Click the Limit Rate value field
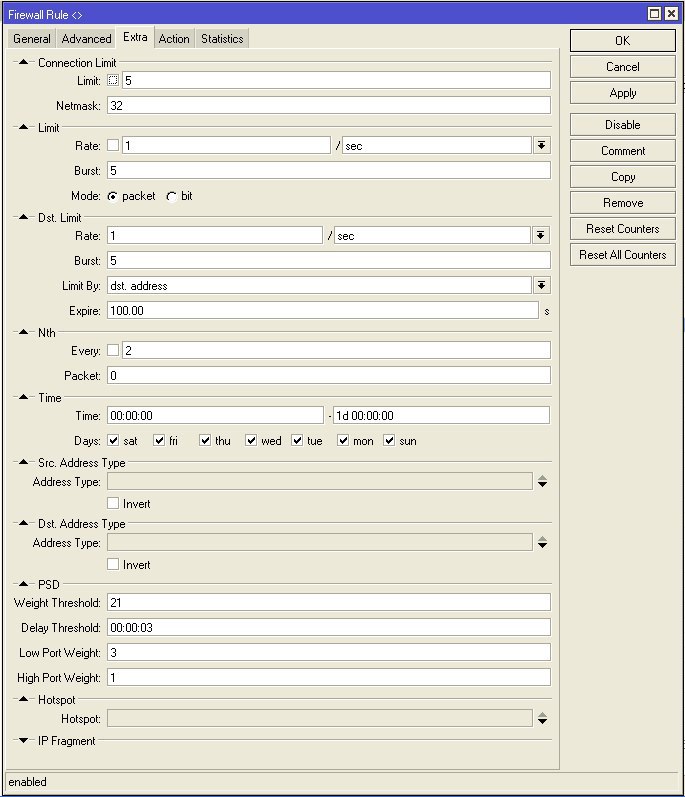This screenshot has height=797, width=685. click(x=226, y=145)
